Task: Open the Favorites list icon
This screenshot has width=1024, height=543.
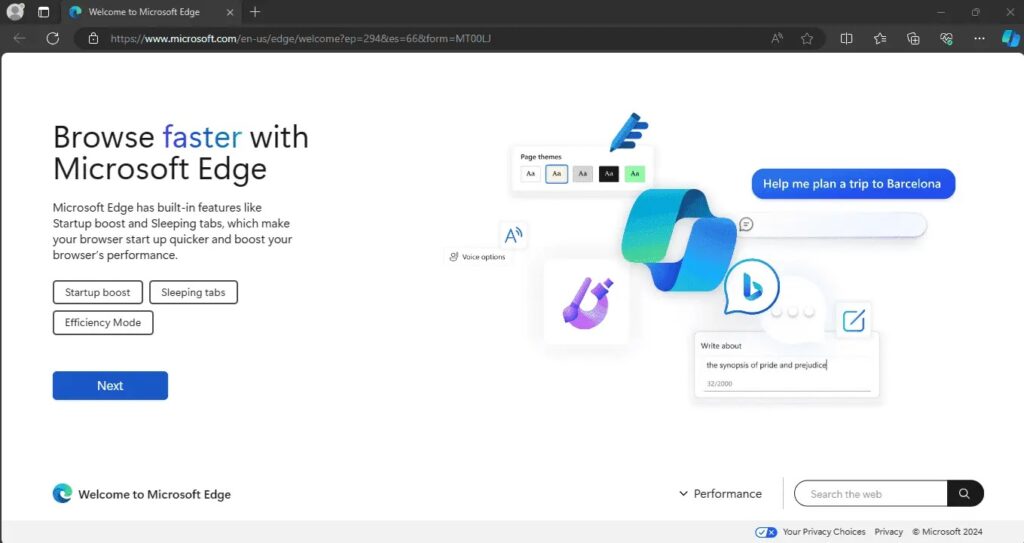Action: point(880,39)
